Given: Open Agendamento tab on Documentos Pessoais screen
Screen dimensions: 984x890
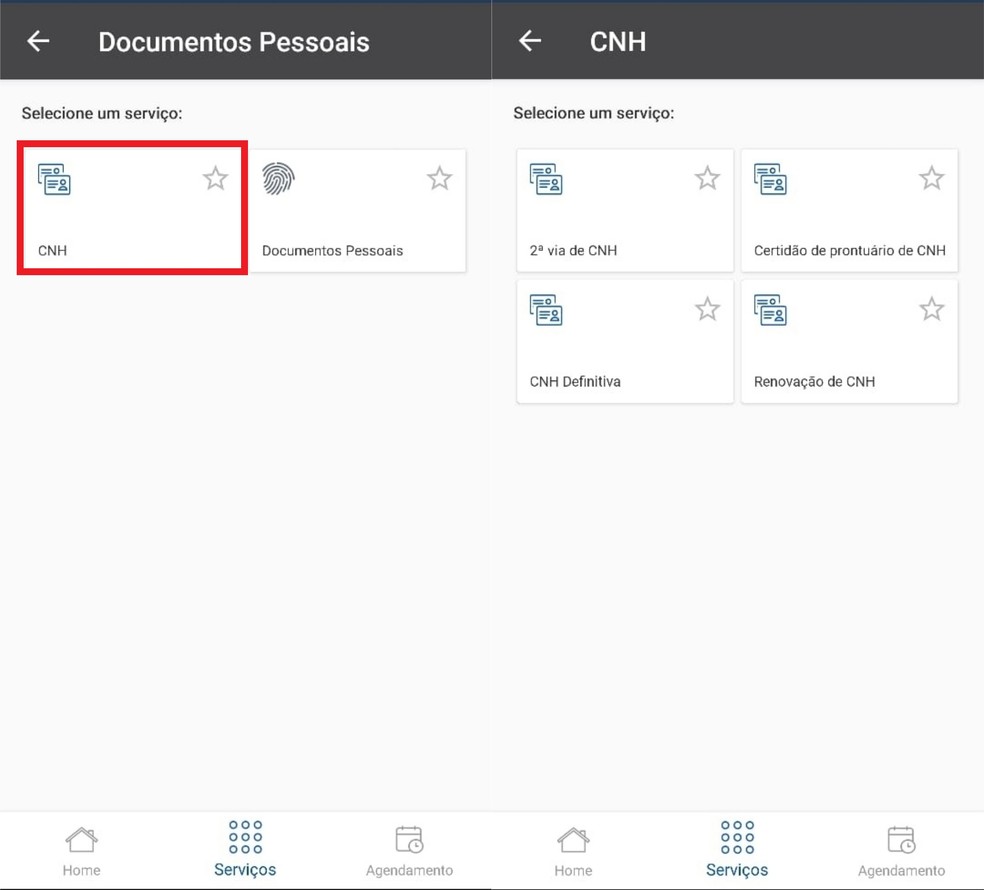Looking at the screenshot, I should coord(409,850).
